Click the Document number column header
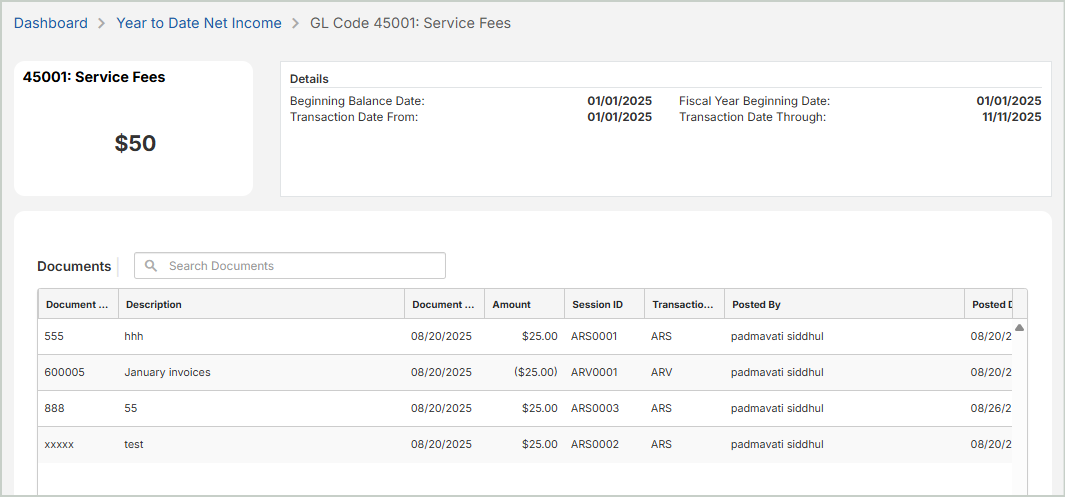 pos(77,304)
